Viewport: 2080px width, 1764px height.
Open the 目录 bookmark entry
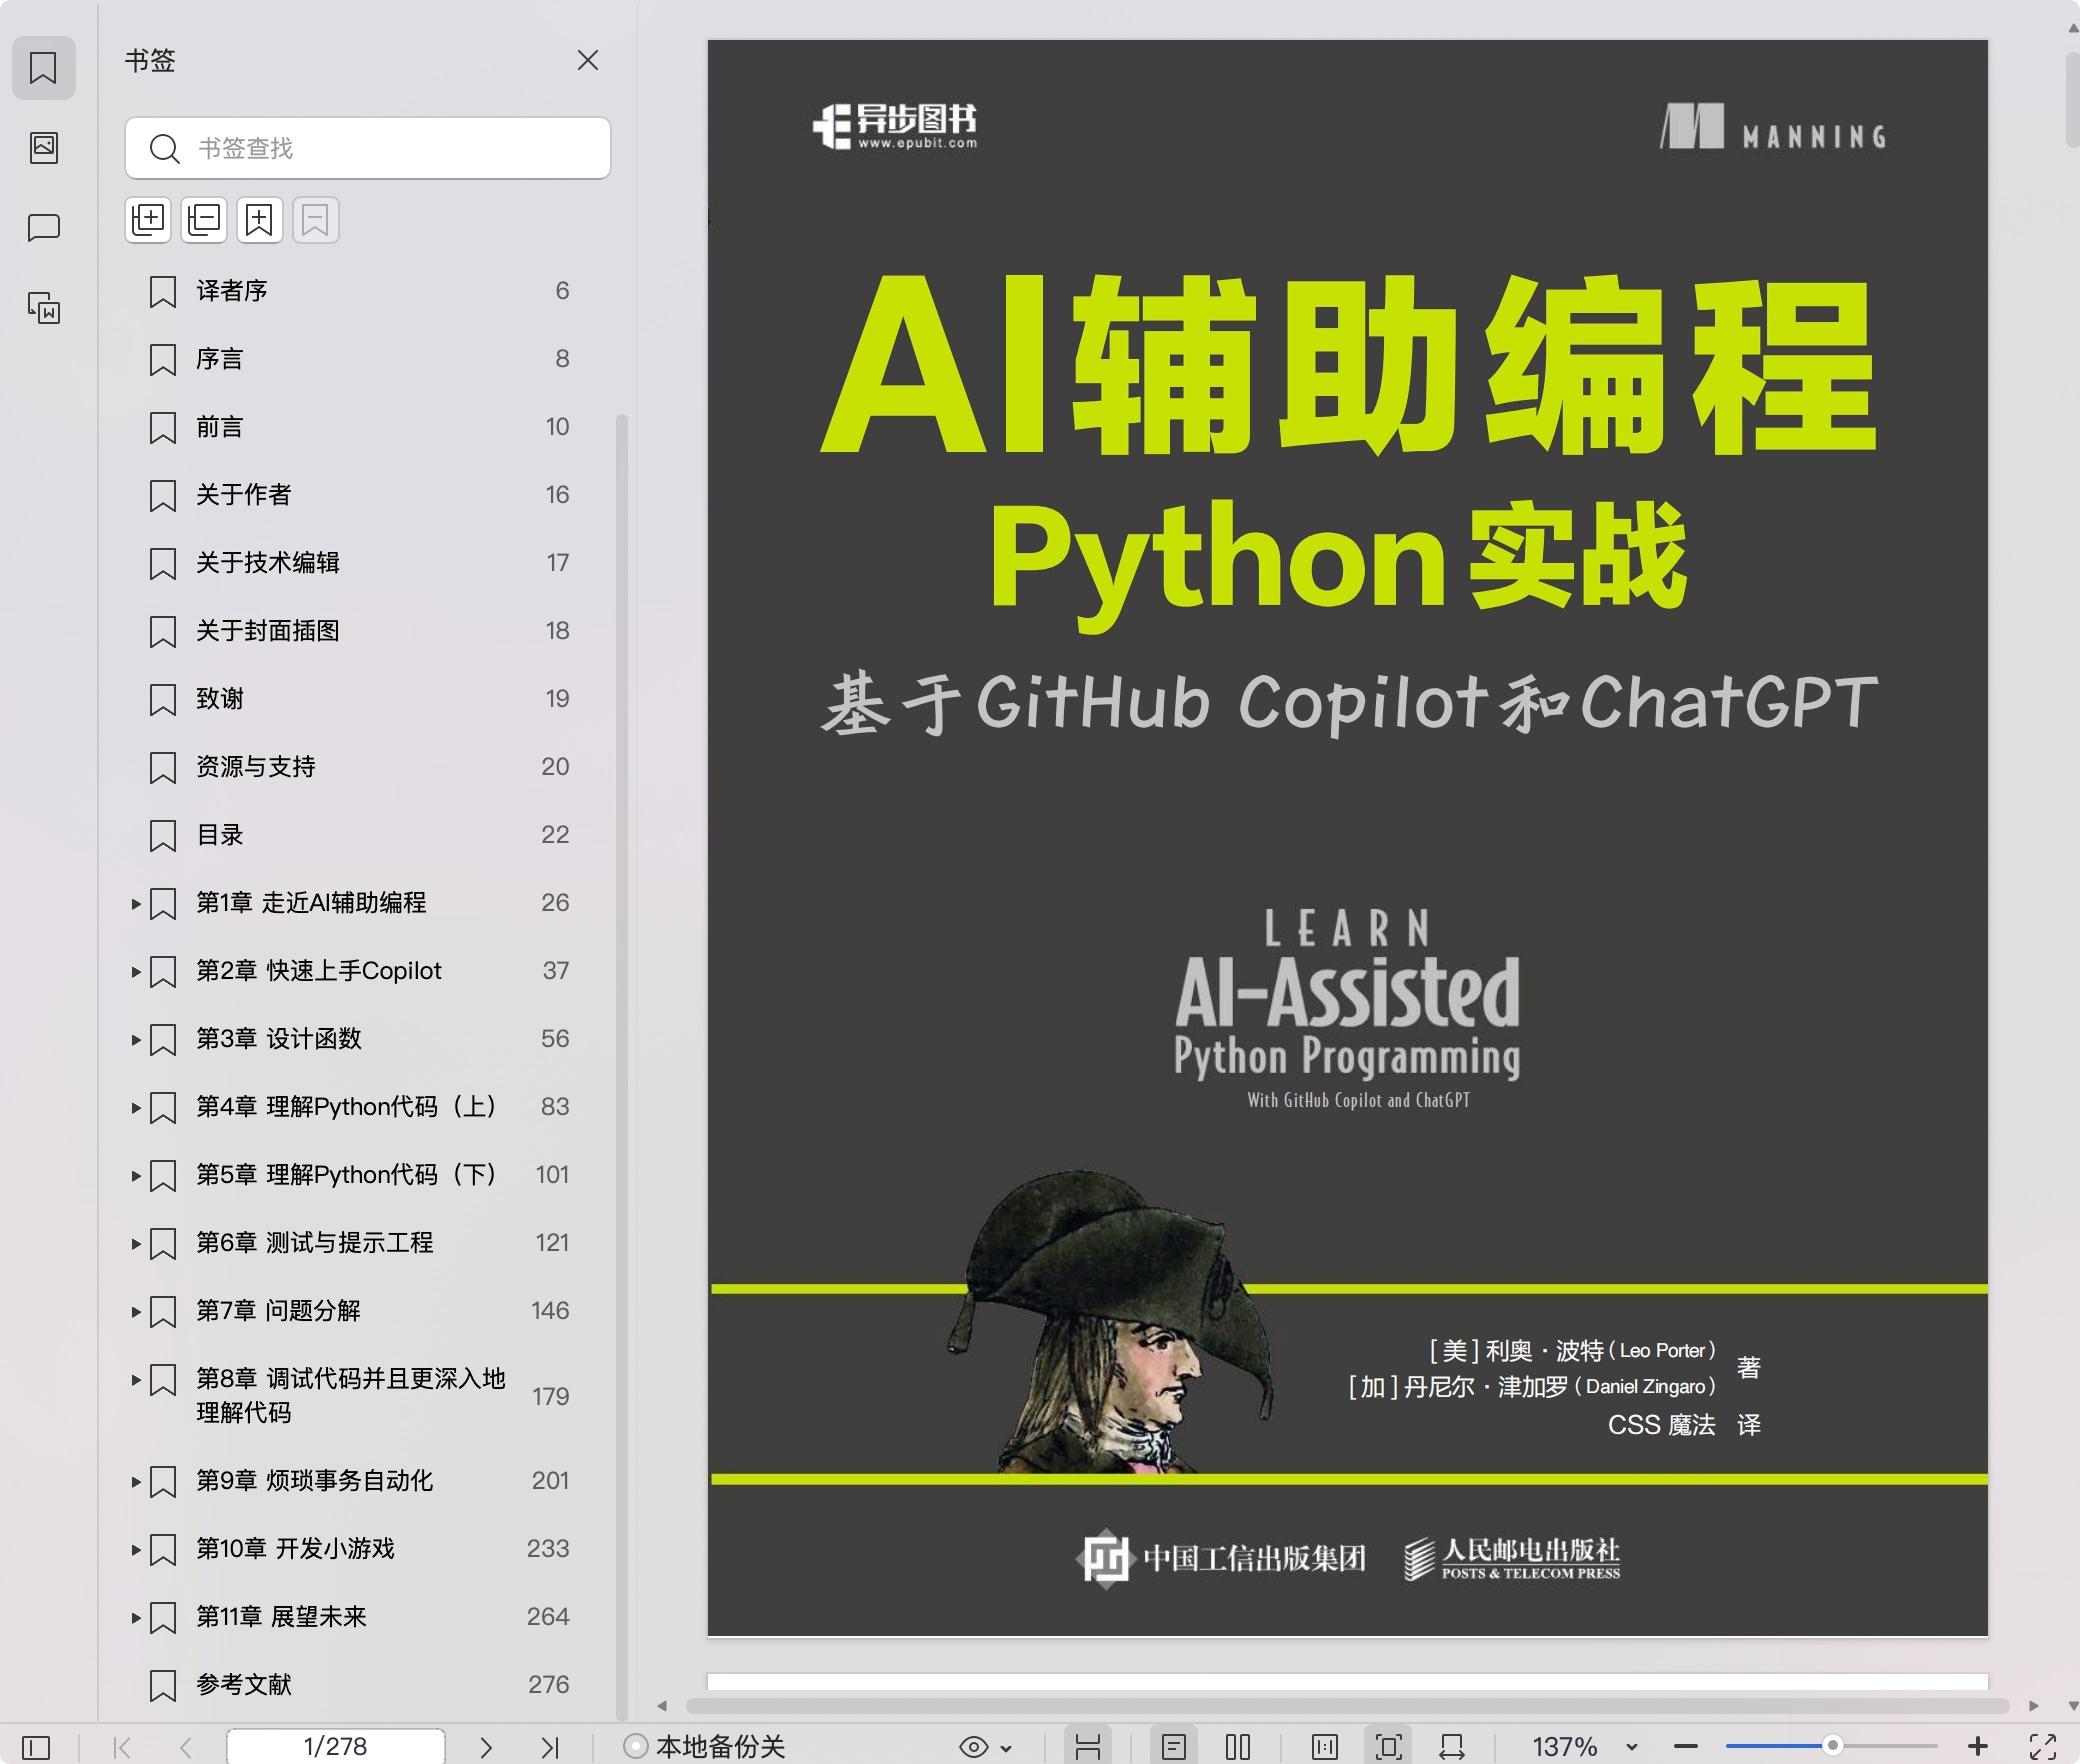click(220, 835)
